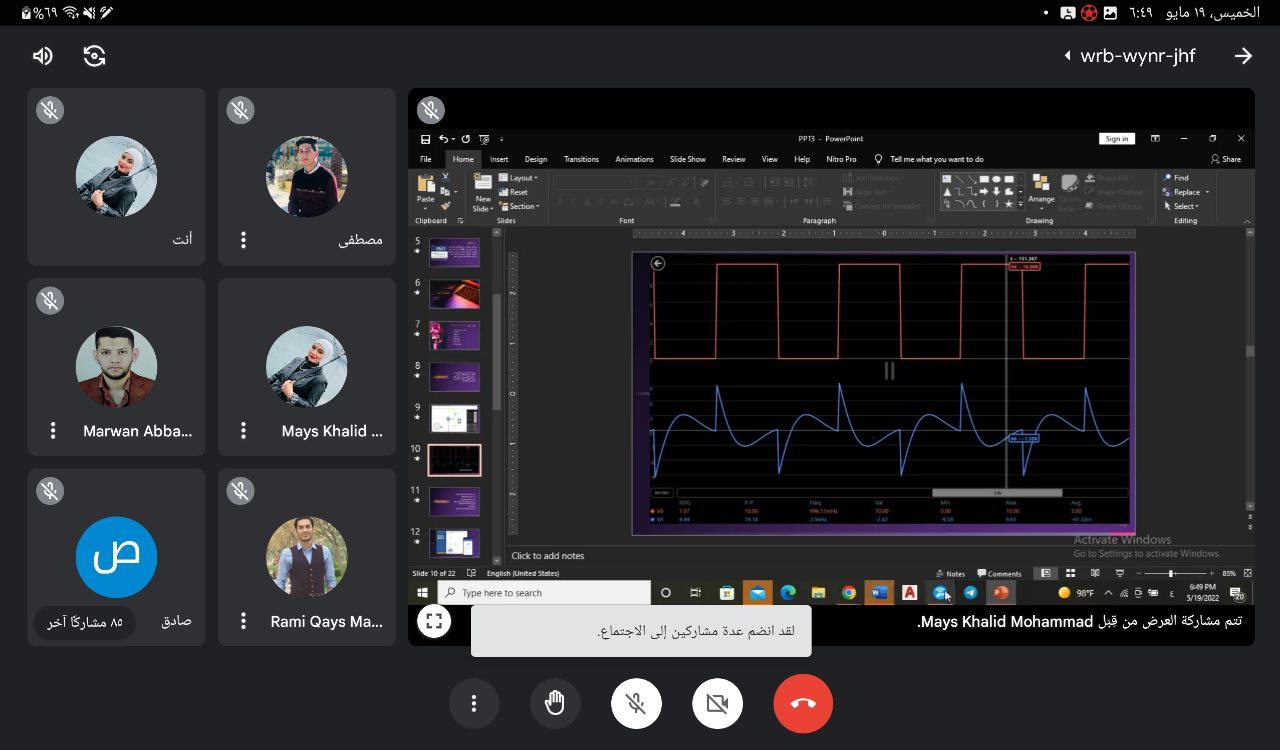Viewport: 1280px width, 750px height.
Task: Click the Paste clipboard icon
Action: click(426, 184)
